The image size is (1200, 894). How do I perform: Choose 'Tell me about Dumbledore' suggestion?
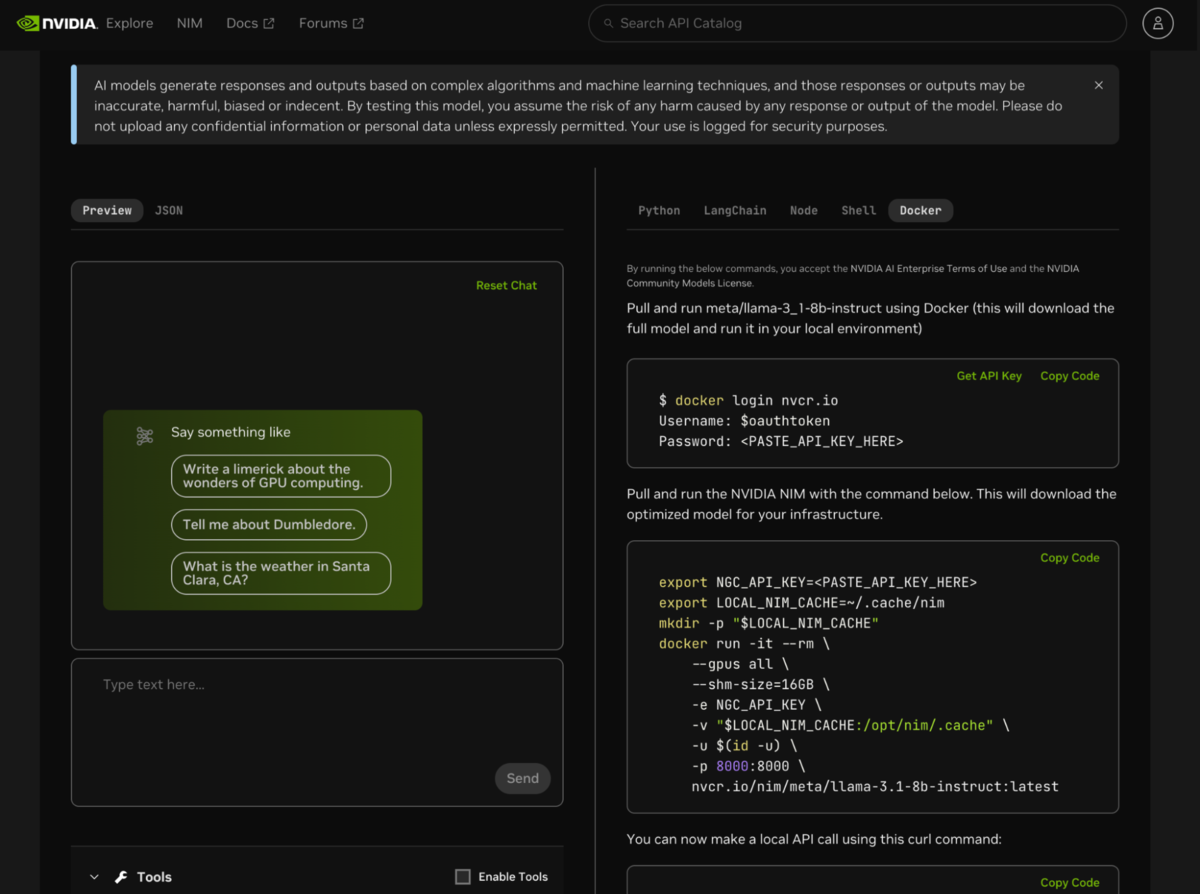(x=269, y=524)
